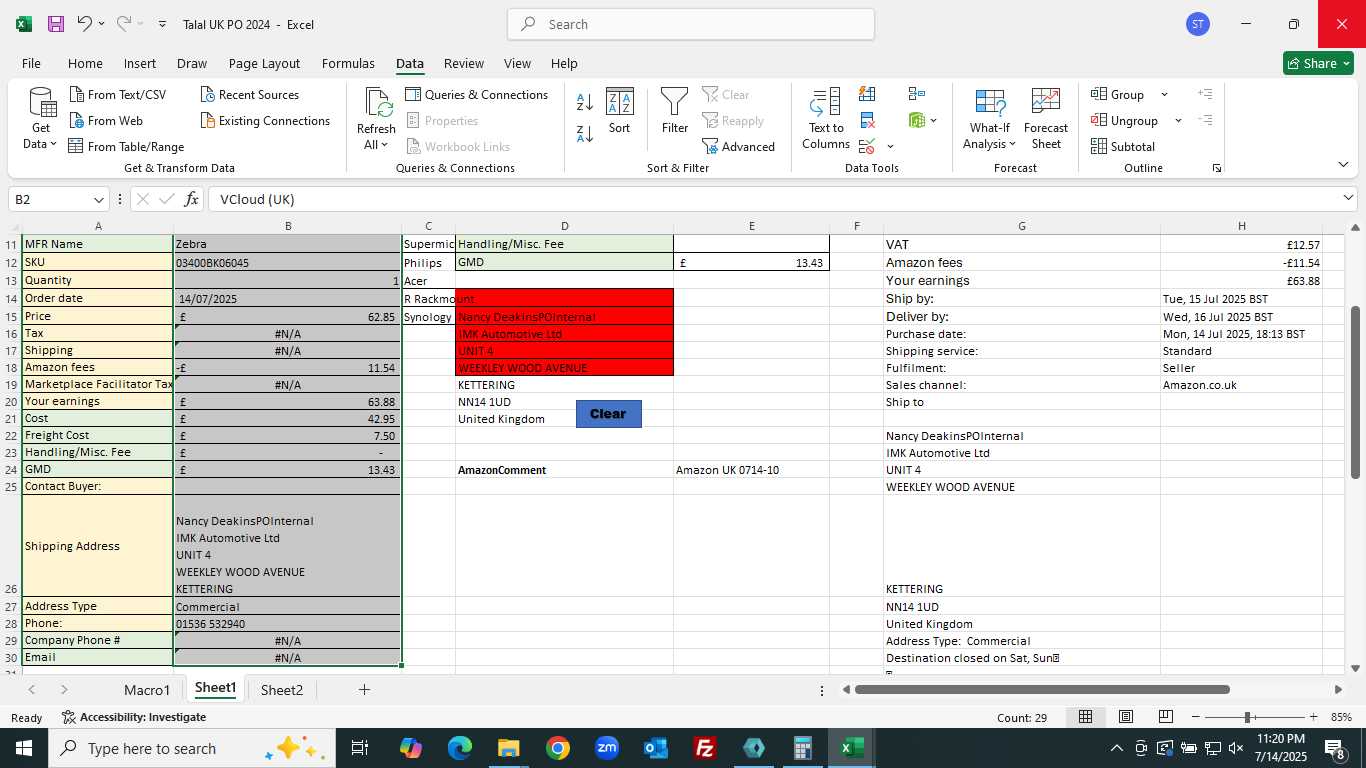Click the Undo icon
Screen dimensions: 1366x768
click(85, 24)
